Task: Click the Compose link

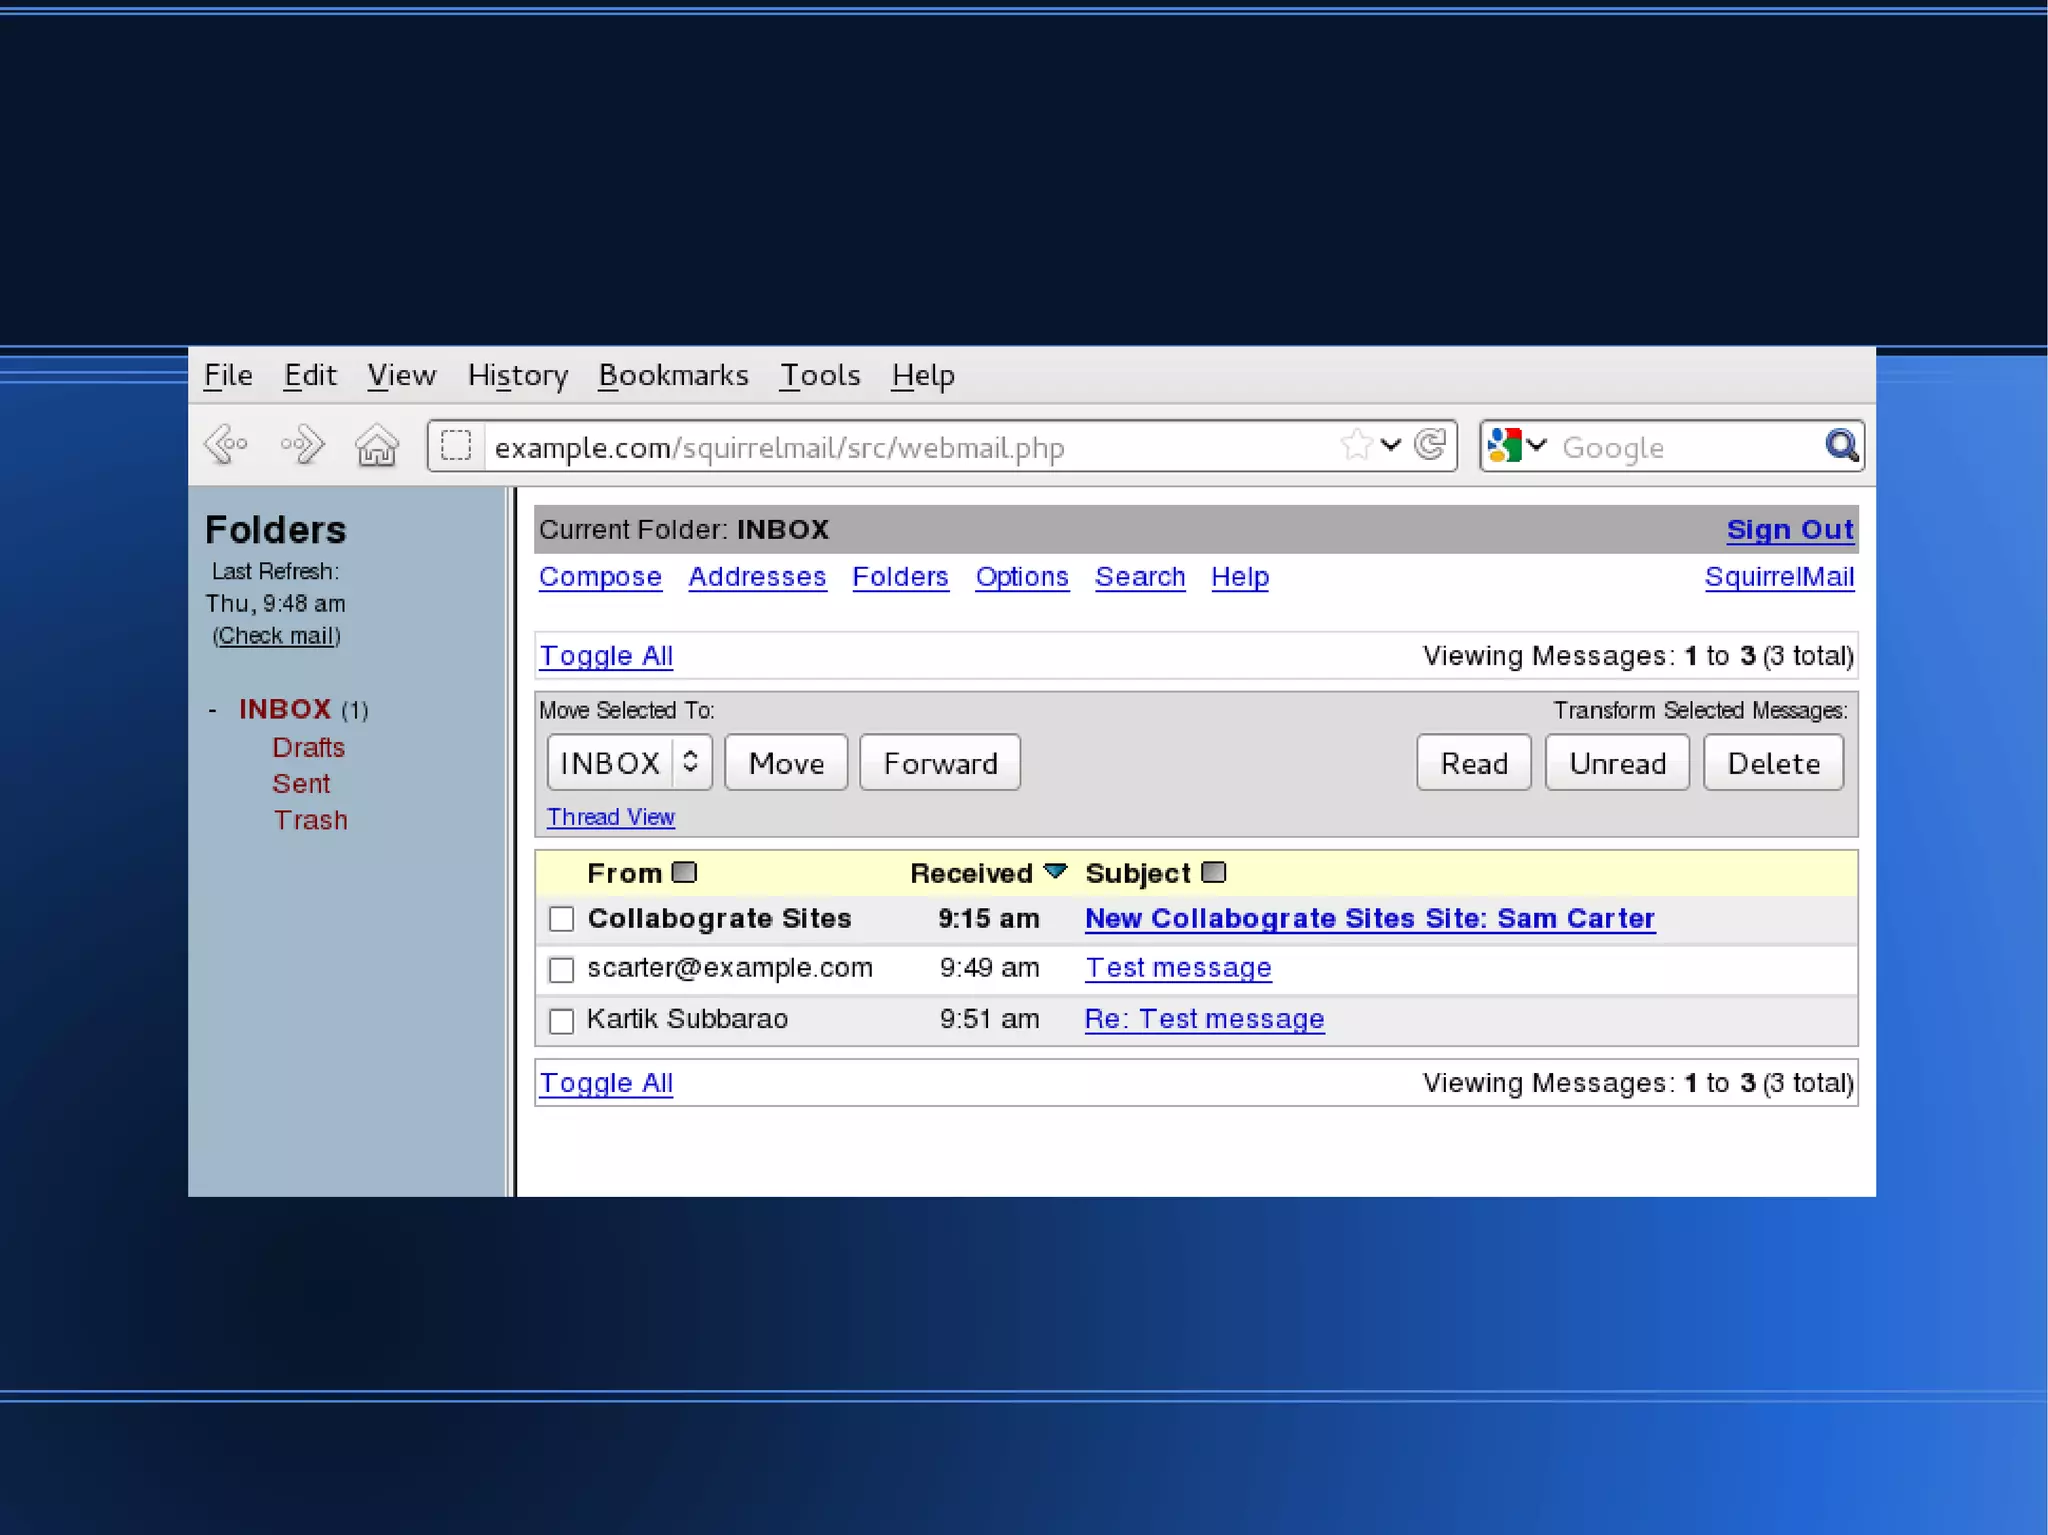Action: [600, 577]
